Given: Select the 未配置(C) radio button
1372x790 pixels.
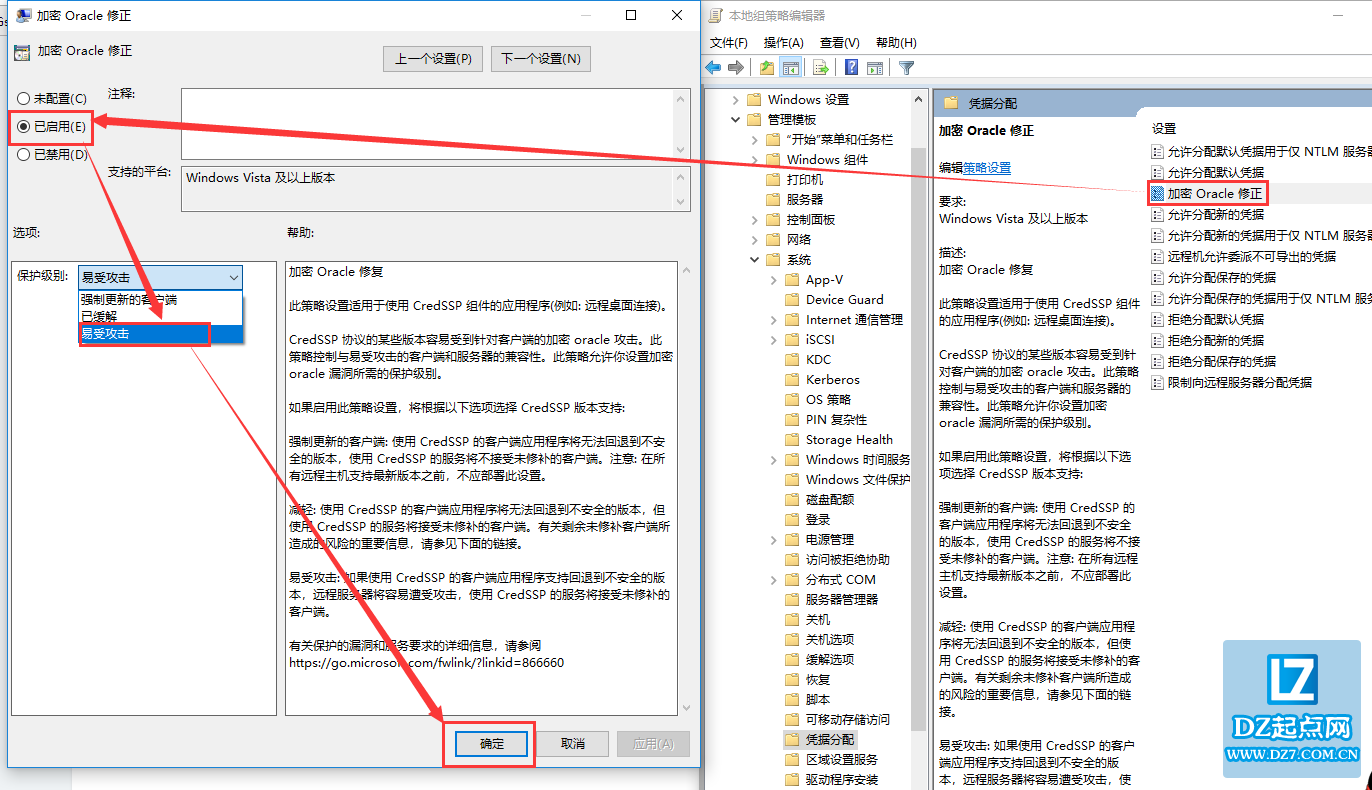Looking at the screenshot, I should click(x=24, y=98).
